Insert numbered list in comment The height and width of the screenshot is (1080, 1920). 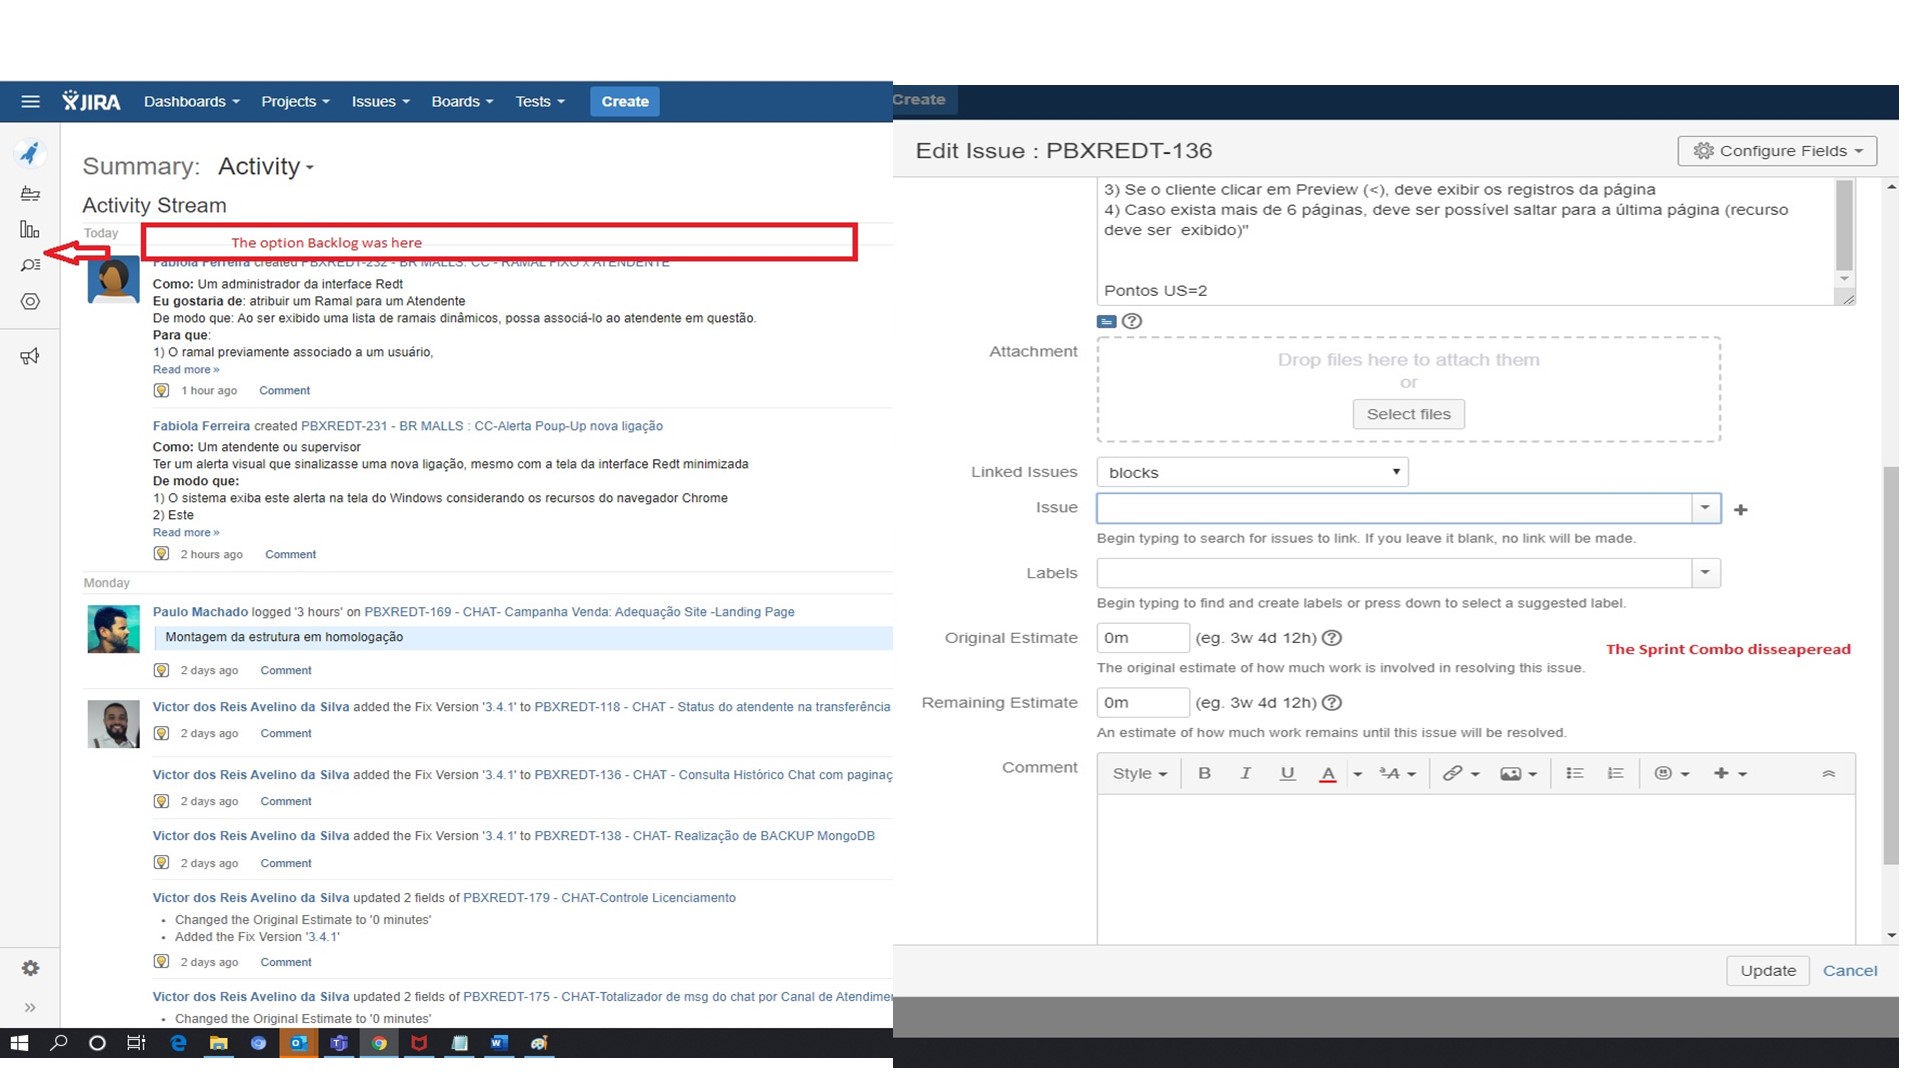[1615, 773]
